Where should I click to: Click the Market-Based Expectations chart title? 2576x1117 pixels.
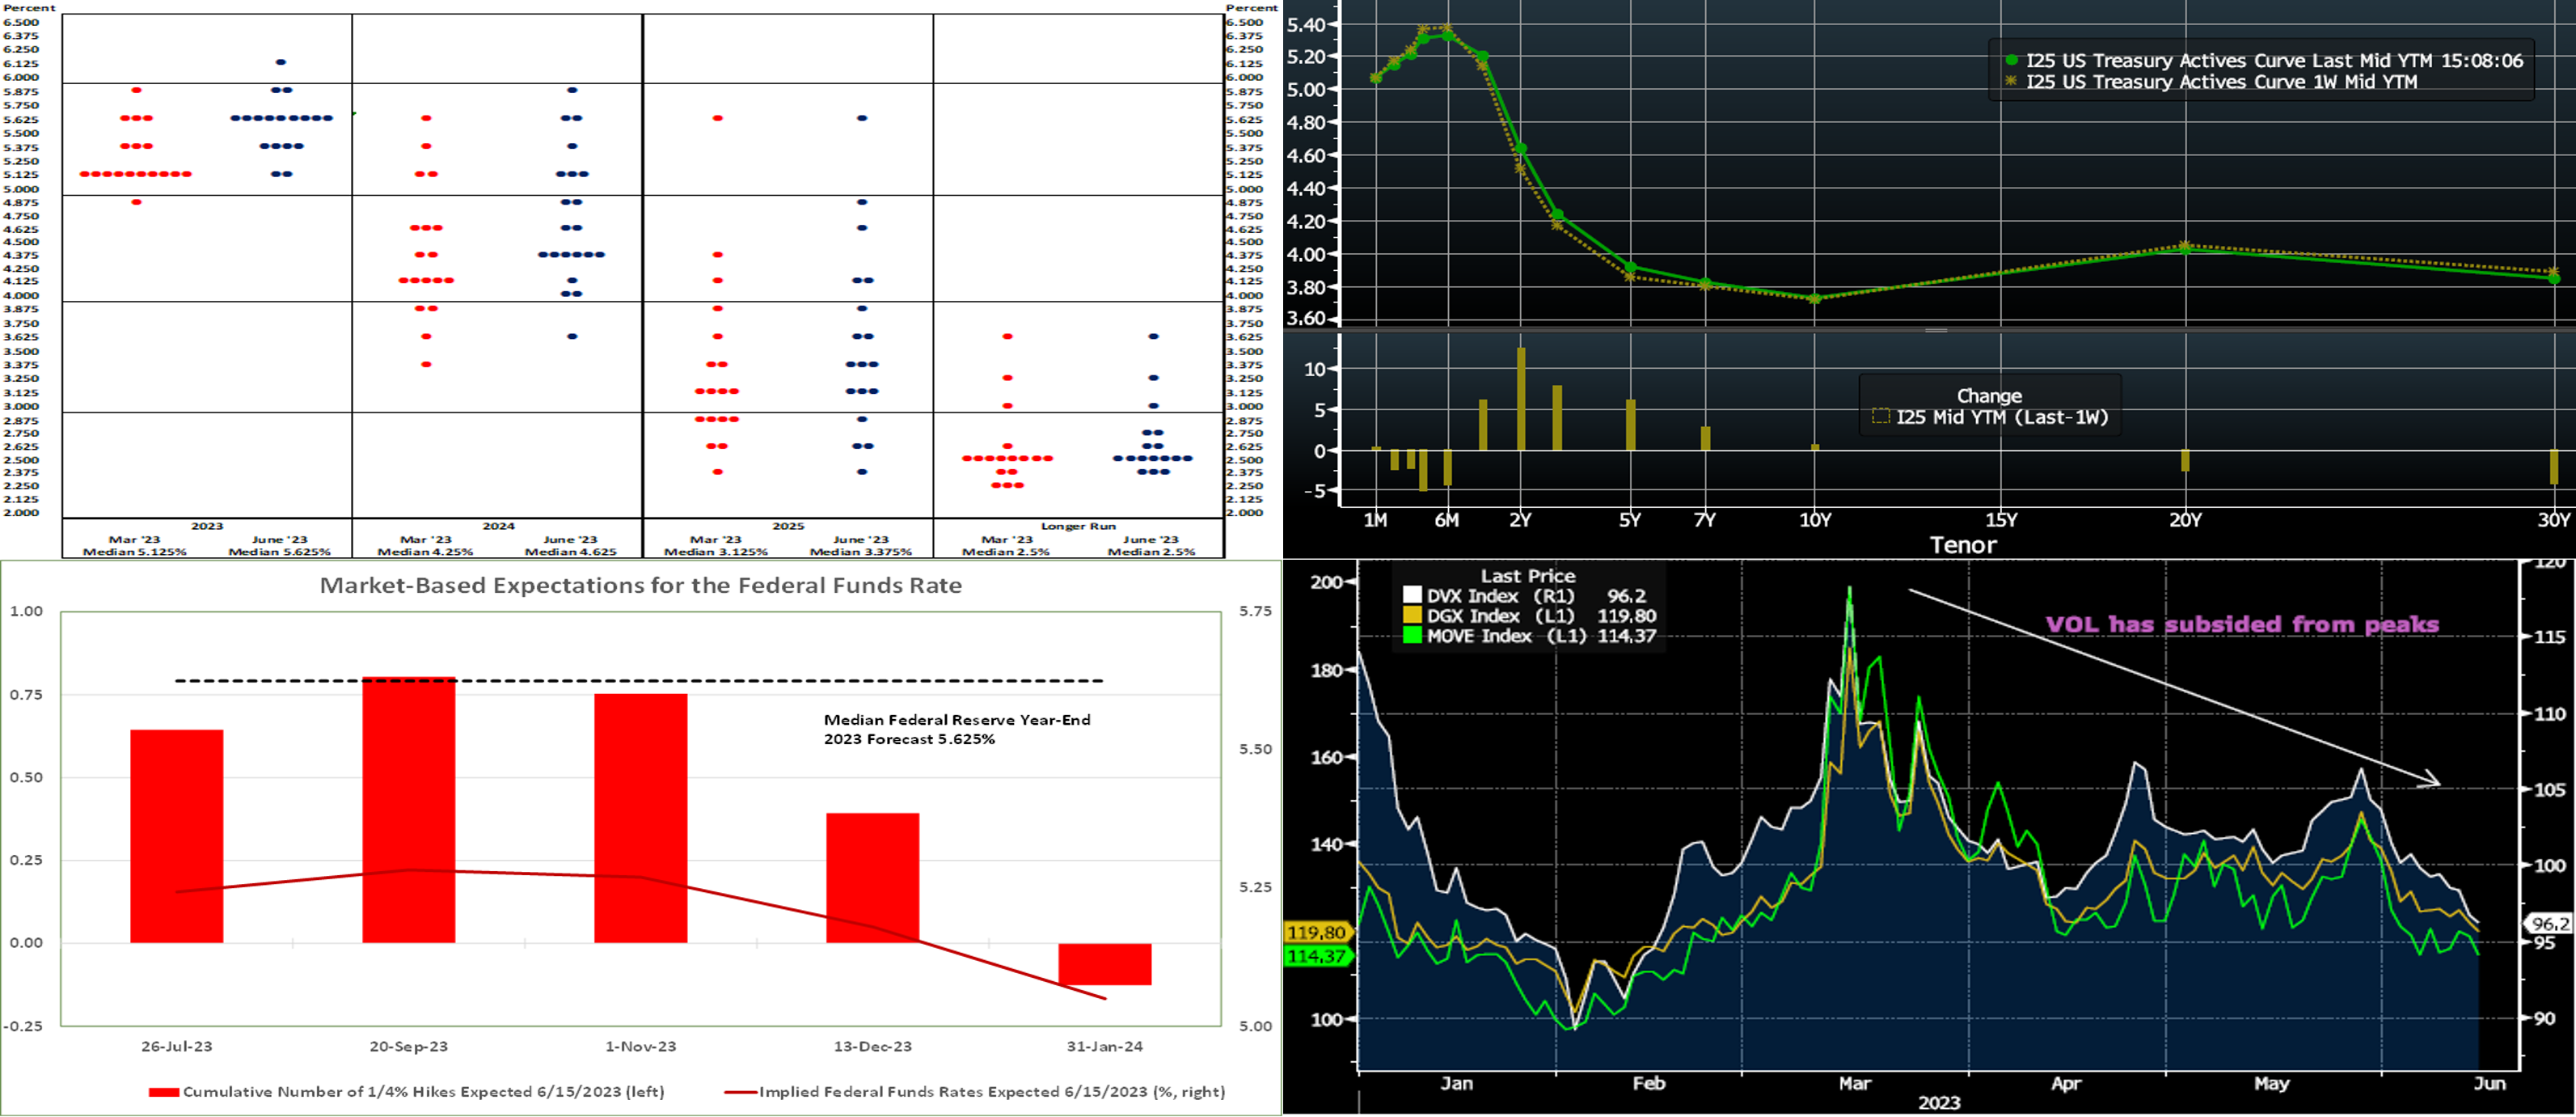(x=640, y=586)
